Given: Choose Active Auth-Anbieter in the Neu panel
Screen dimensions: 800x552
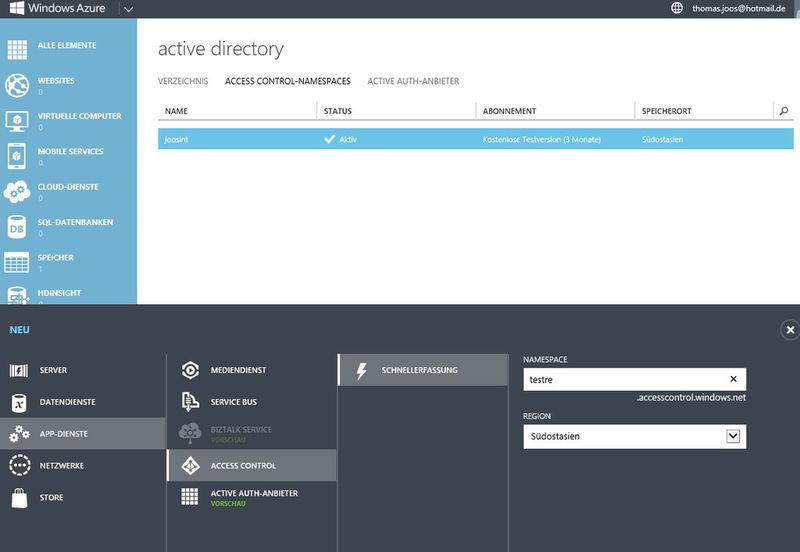Looking at the screenshot, I should coord(254,493).
